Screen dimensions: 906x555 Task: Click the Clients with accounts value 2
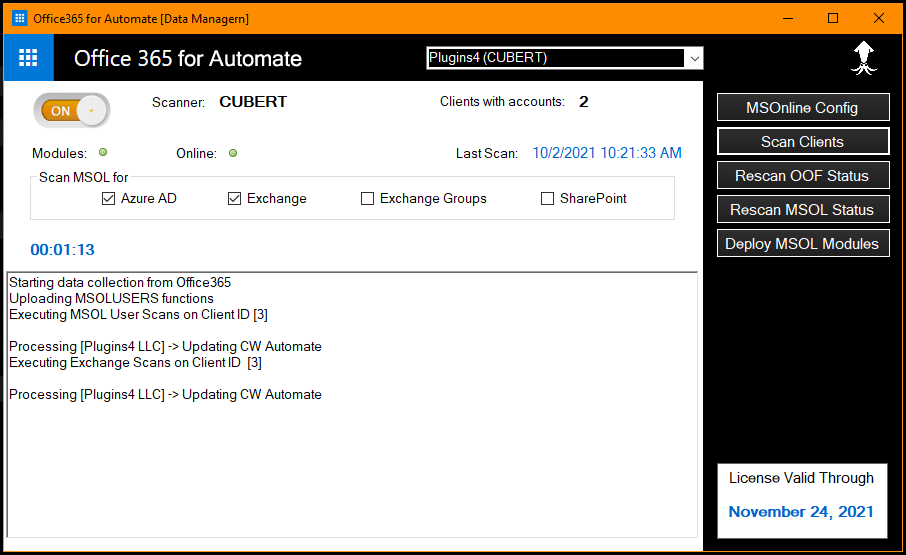[584, 102]
